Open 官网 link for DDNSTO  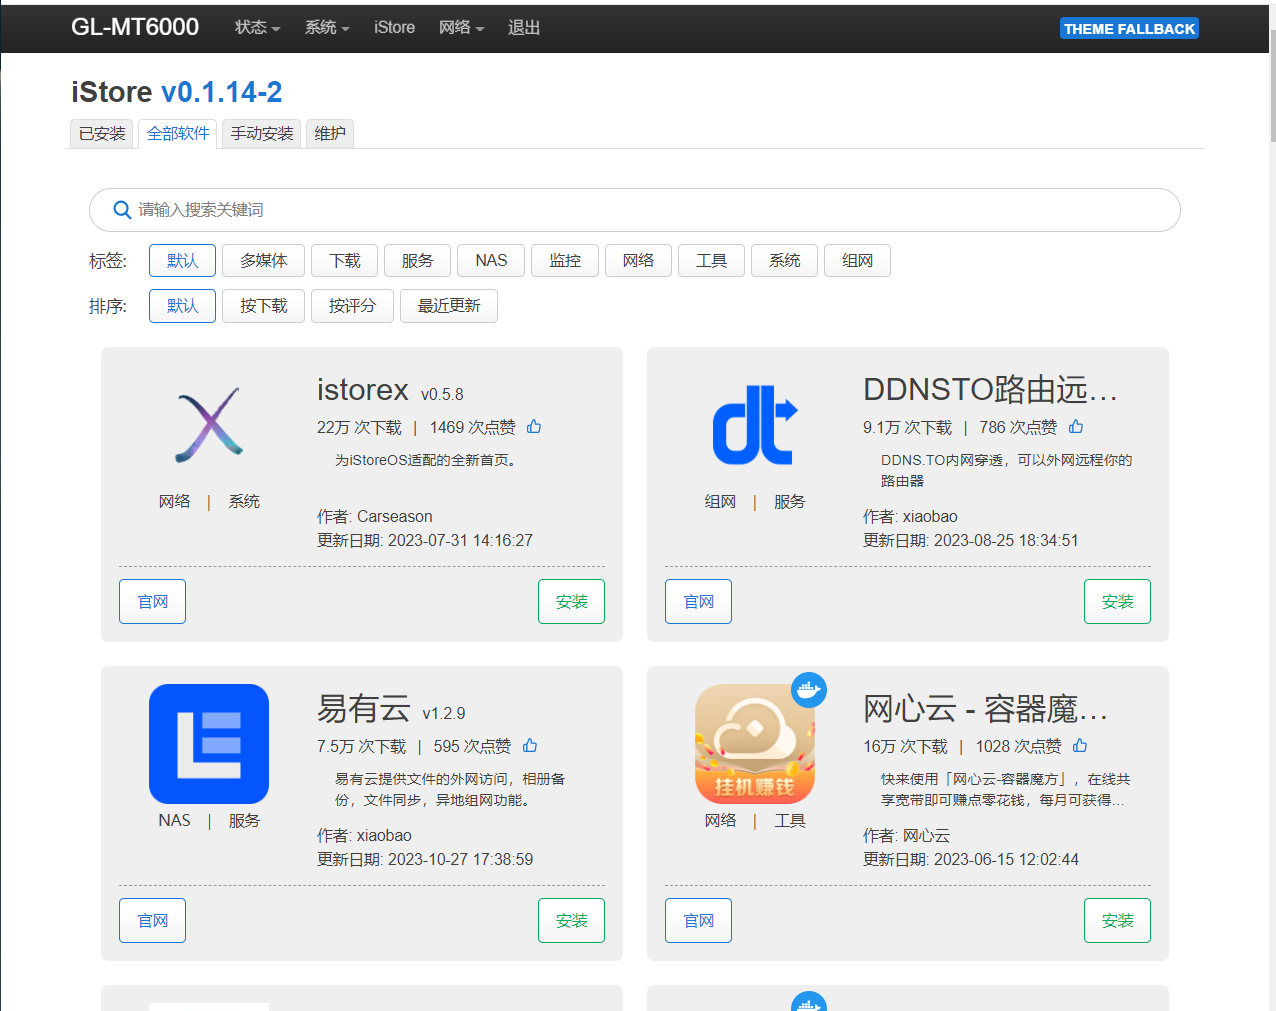(x=698, y=602)
